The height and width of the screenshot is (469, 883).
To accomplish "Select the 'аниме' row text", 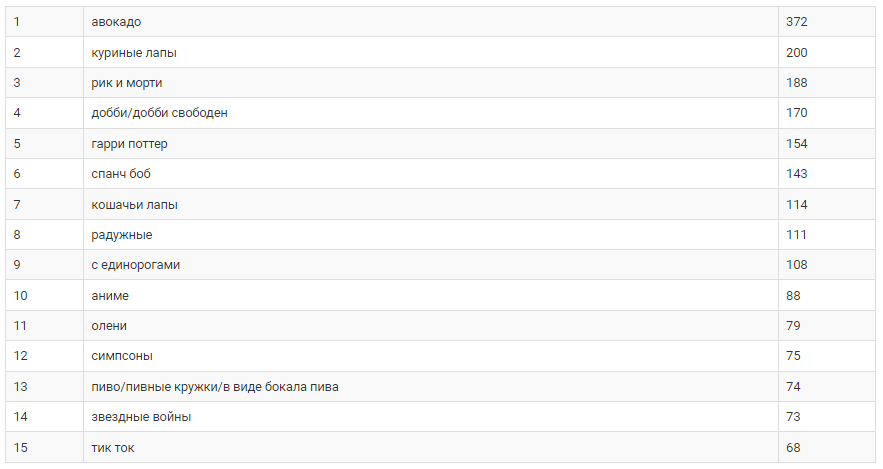I will pos(110,296).
